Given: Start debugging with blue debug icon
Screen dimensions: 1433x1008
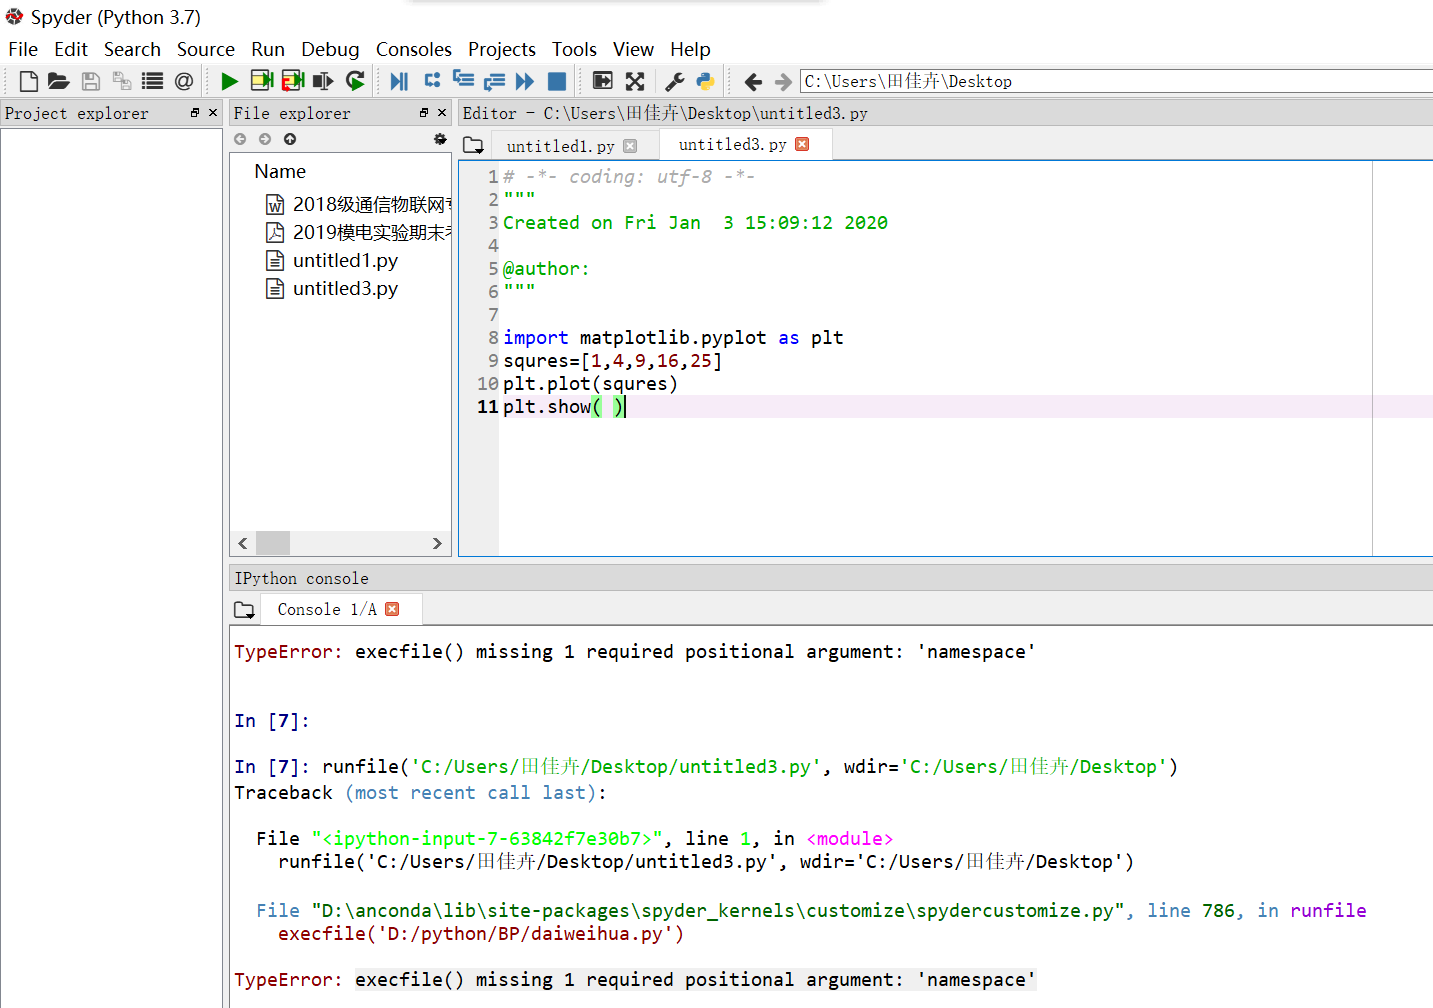Looking at the screenshot, I should click(x=399, y=81).
